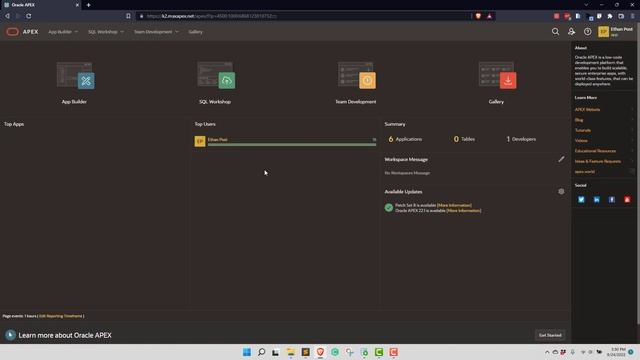Click the 0 Tables summary count
640x360 pixels.
(x=464, y=139)
